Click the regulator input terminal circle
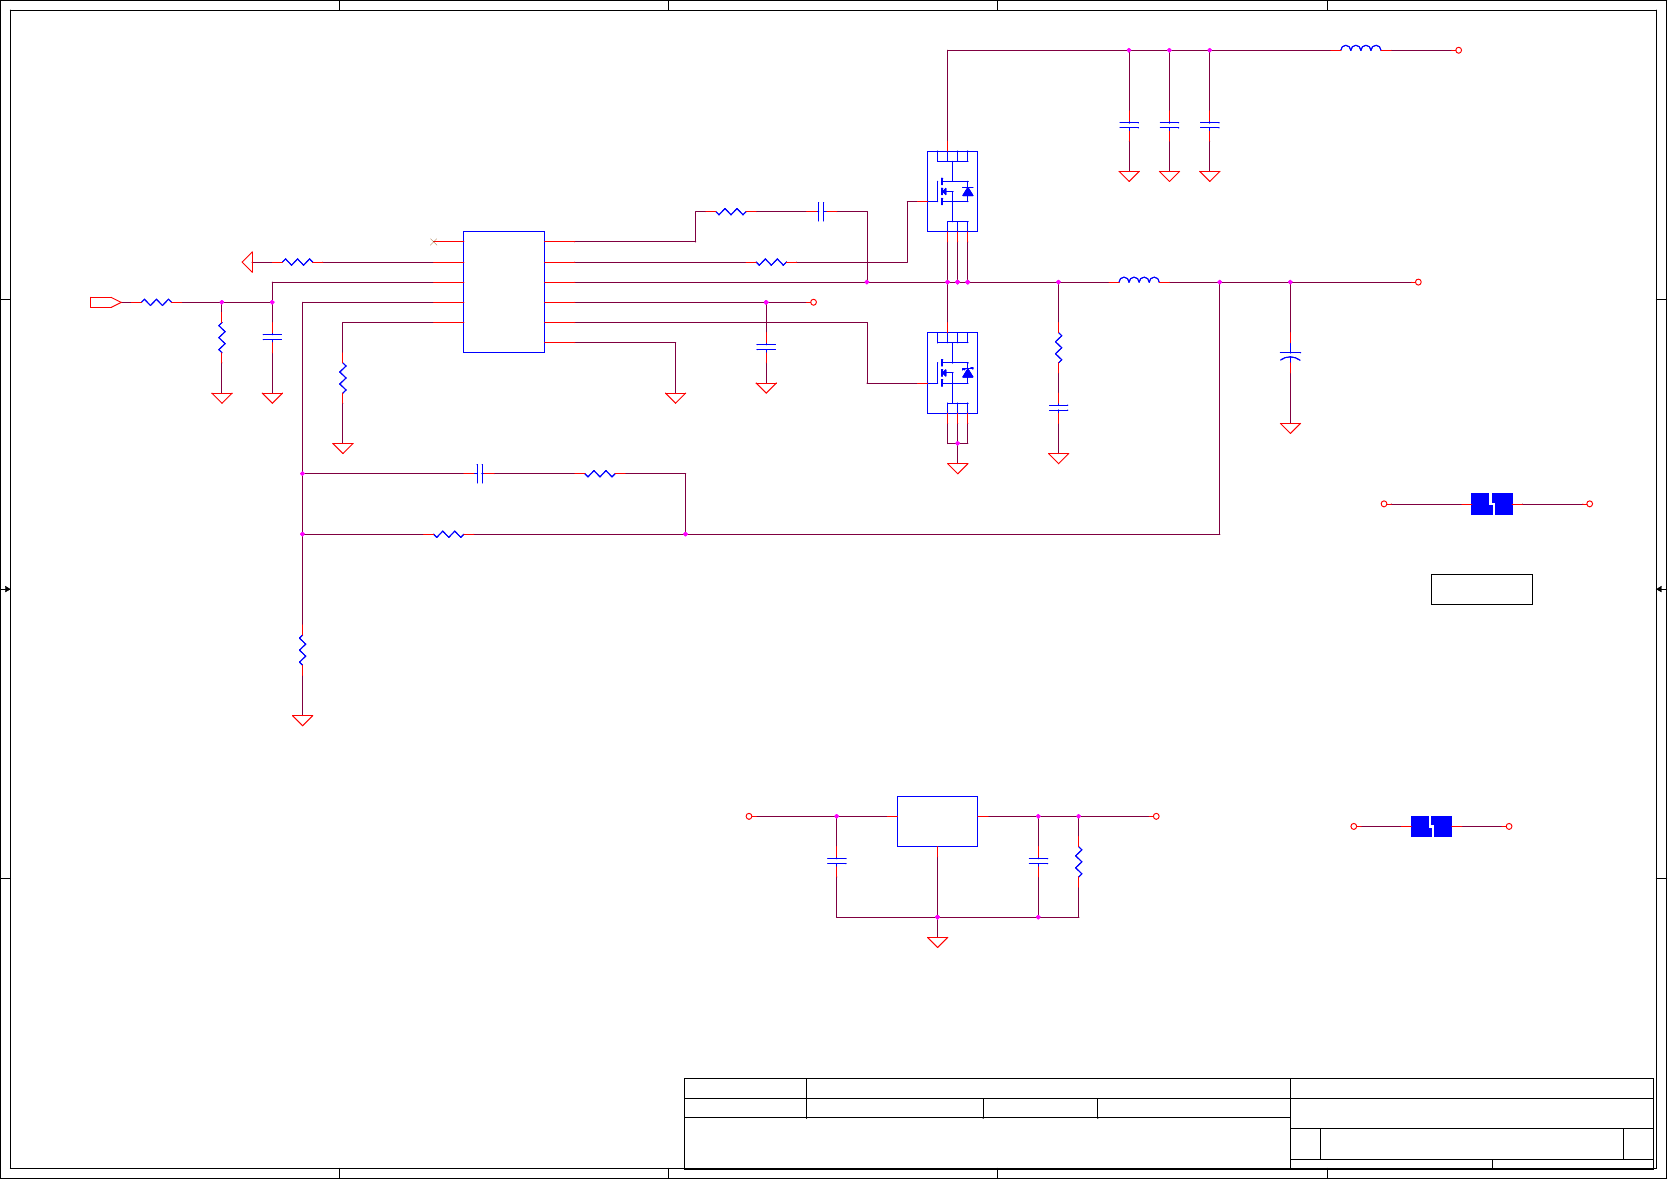Viewport: 1668px width, 1179px height. click(749, 816)
